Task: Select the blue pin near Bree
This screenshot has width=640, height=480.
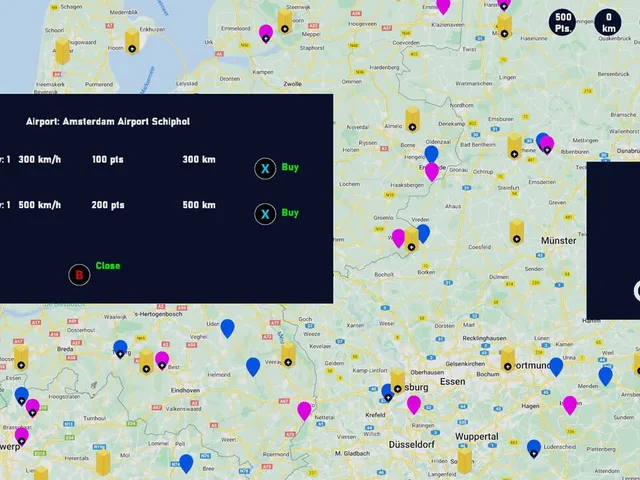Action: coord(186,464)
